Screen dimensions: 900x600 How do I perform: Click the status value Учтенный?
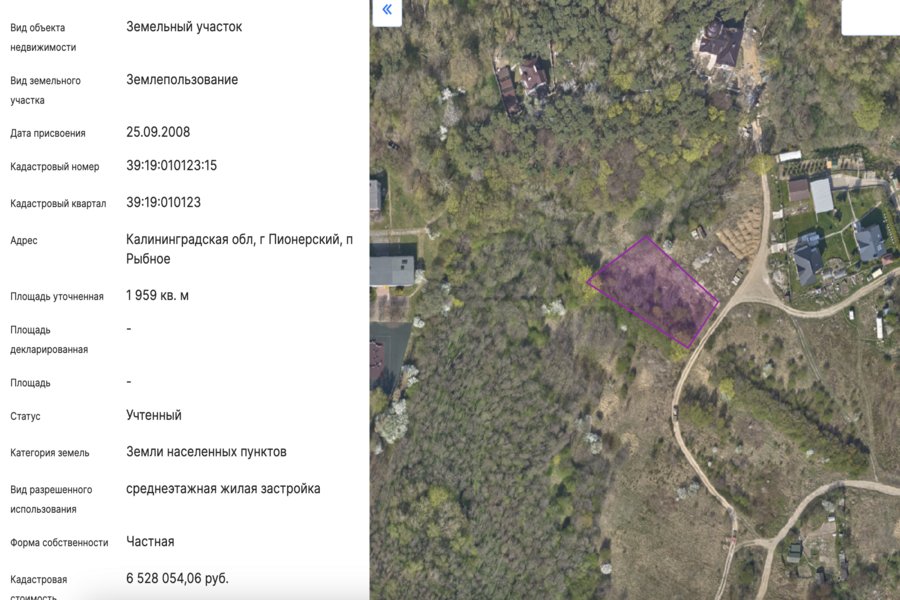[154, 415]
